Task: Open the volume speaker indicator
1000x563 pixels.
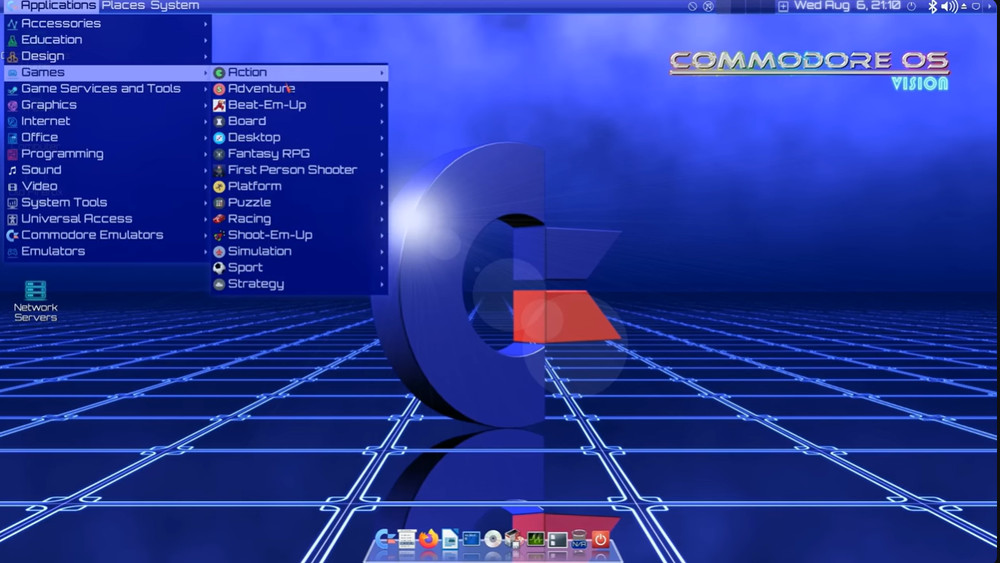Action: point(950,6)
